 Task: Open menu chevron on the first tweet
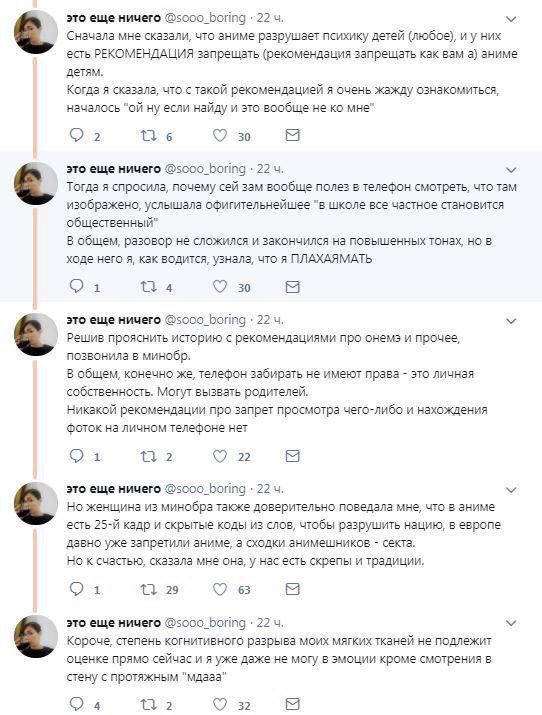tap(511, 19)
